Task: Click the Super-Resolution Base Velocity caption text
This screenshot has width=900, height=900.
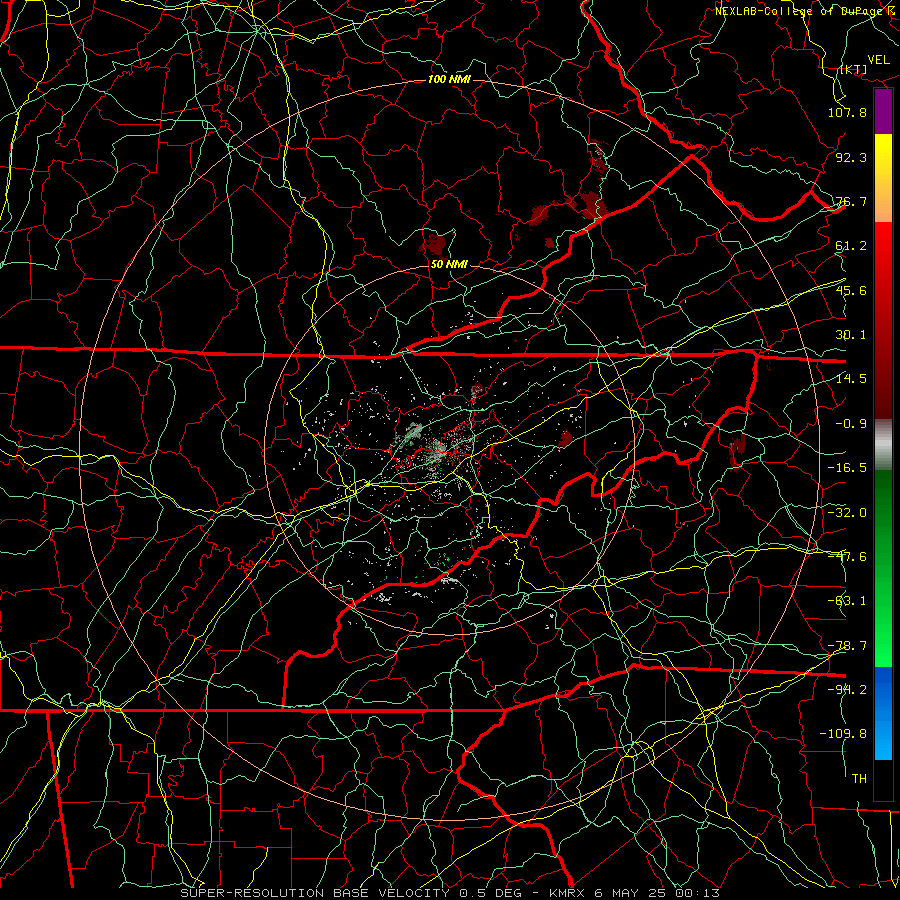Action: click(x=449, y=893)
